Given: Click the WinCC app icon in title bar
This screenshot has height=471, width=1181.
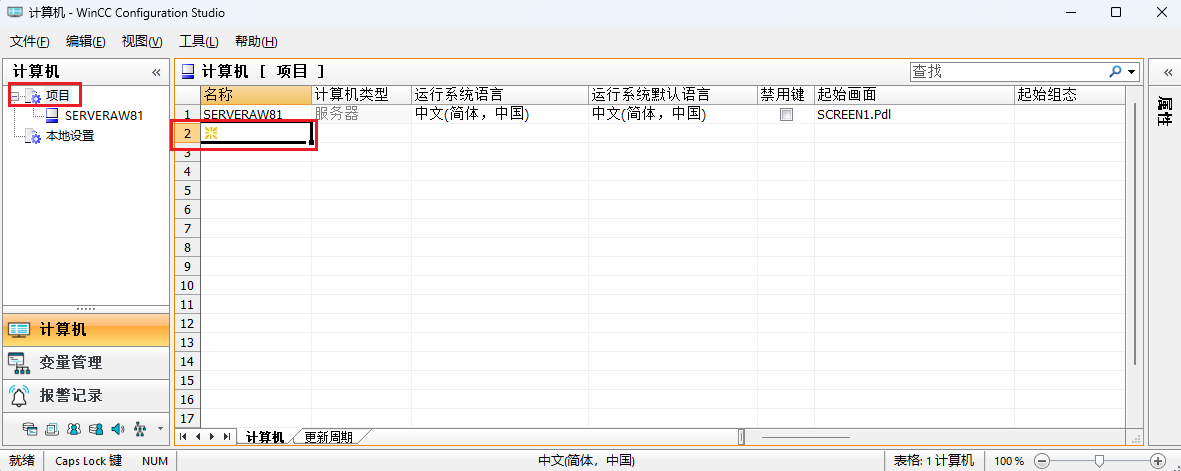Looking at the screenshot, I should click(14, 12).
